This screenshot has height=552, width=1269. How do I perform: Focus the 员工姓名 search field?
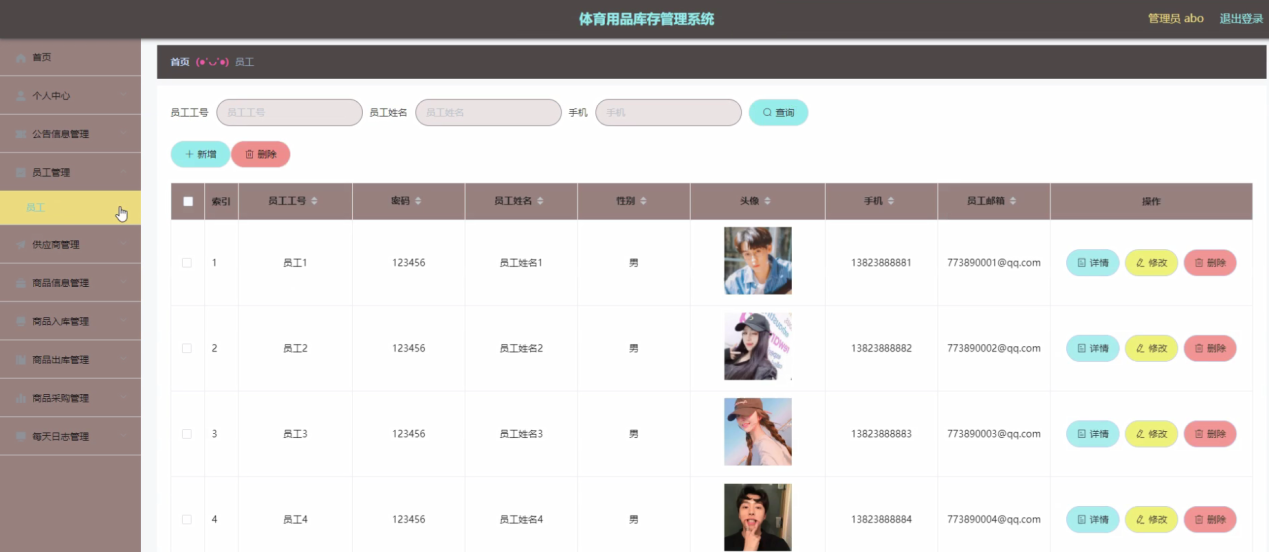(x=488, y=113)
